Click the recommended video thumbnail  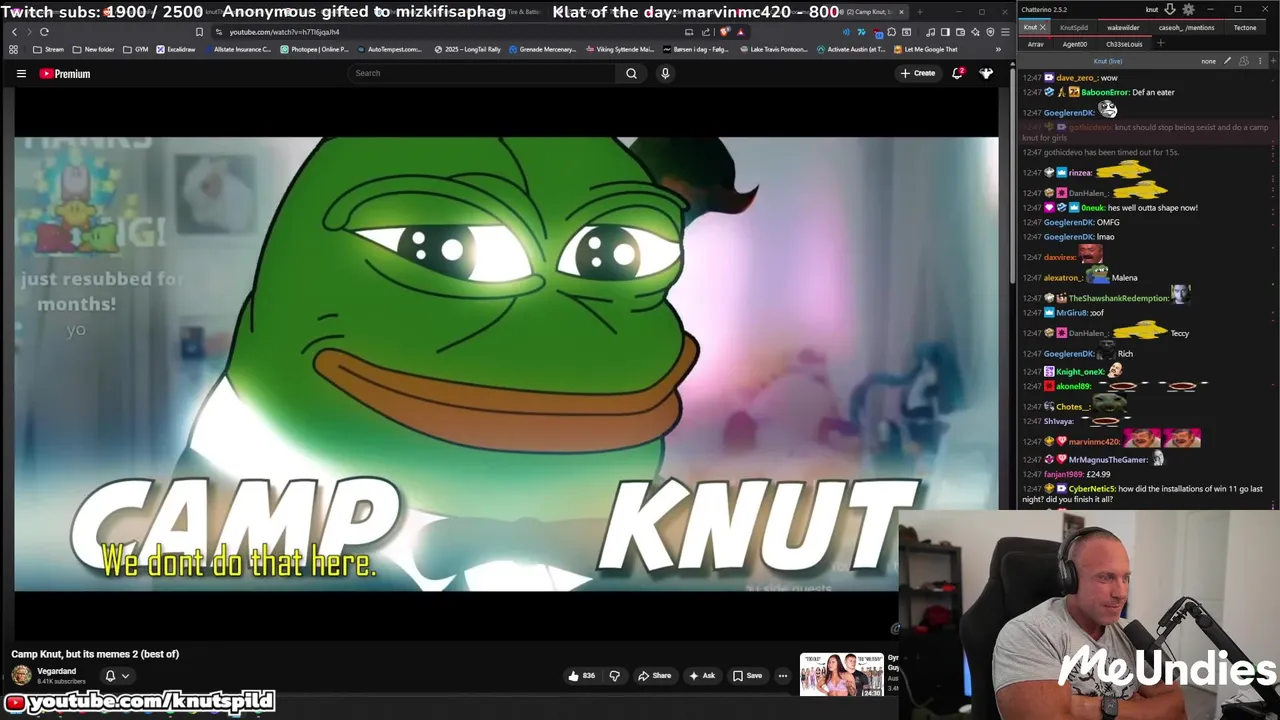[841, 675]
